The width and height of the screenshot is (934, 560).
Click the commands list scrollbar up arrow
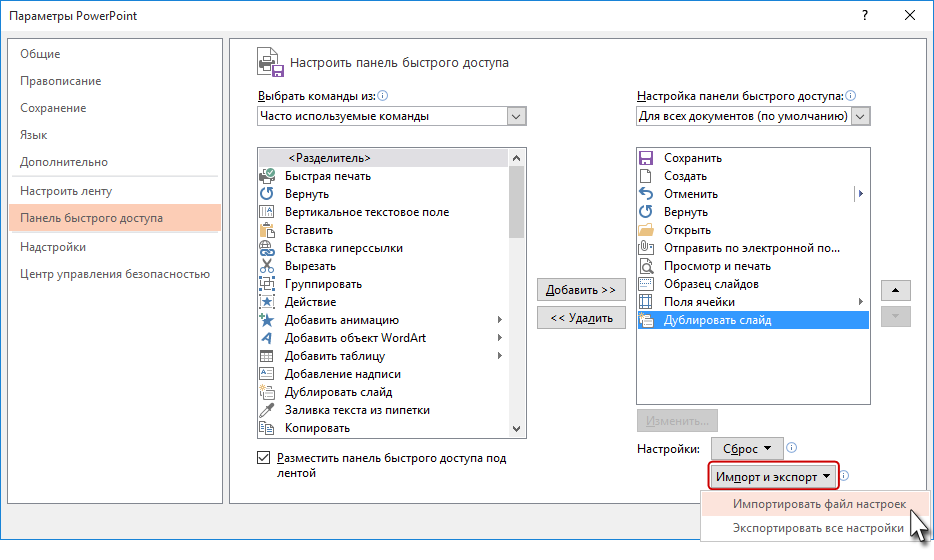pyautogui.click(x=516, y=158)
